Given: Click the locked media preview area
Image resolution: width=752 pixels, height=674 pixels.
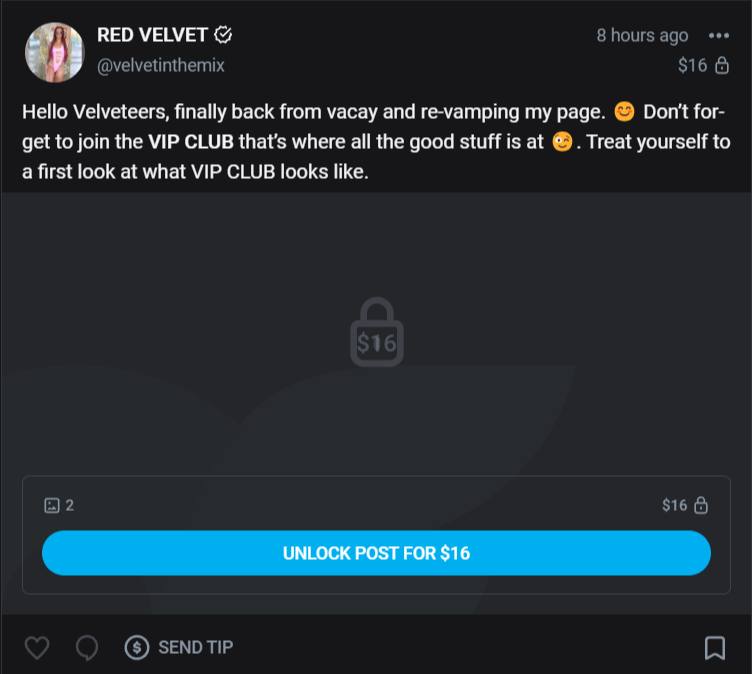Looking at the screenshot, I should (376, 333).
